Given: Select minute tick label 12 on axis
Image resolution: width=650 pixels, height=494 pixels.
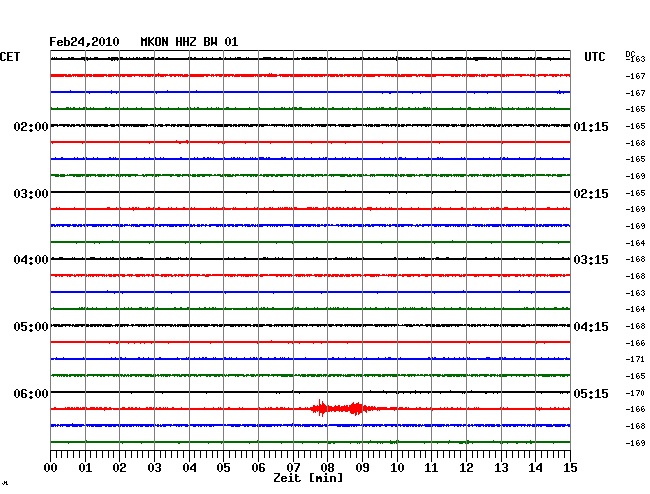Looking at the screenshot, I should (x=466, y=467).
